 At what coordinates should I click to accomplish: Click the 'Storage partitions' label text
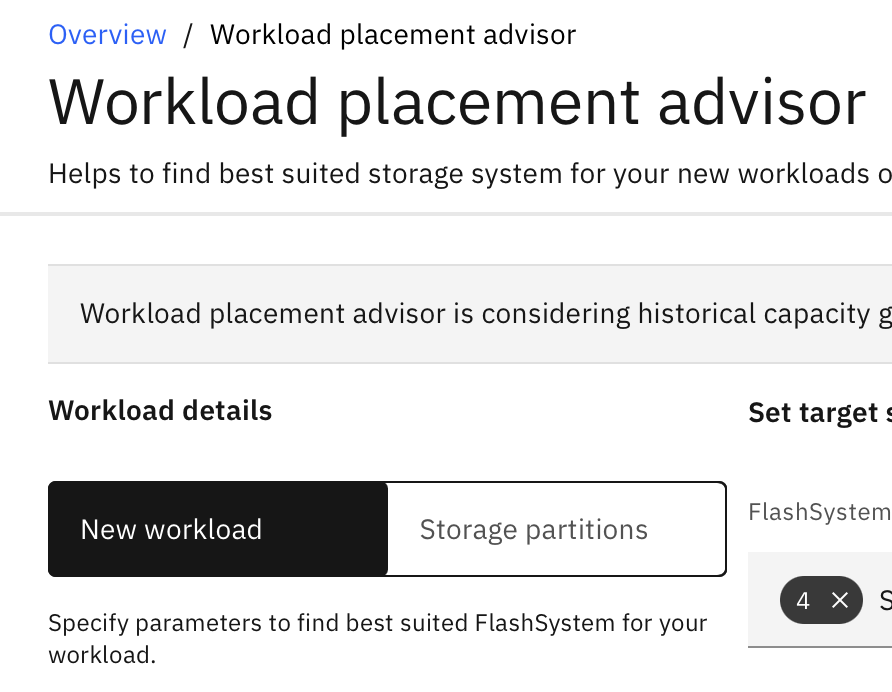point(533,529)
